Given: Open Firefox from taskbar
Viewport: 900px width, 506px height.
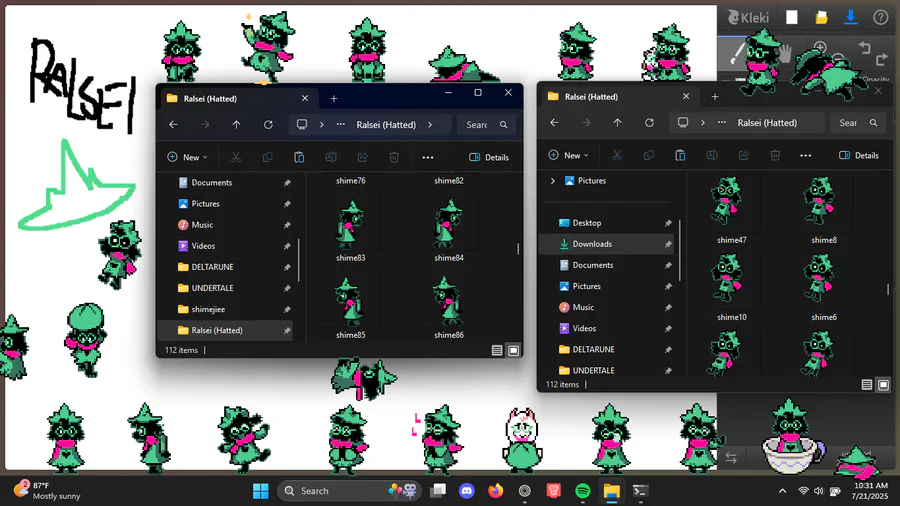Looking at the screenshot, I should [x=495, y=491].
